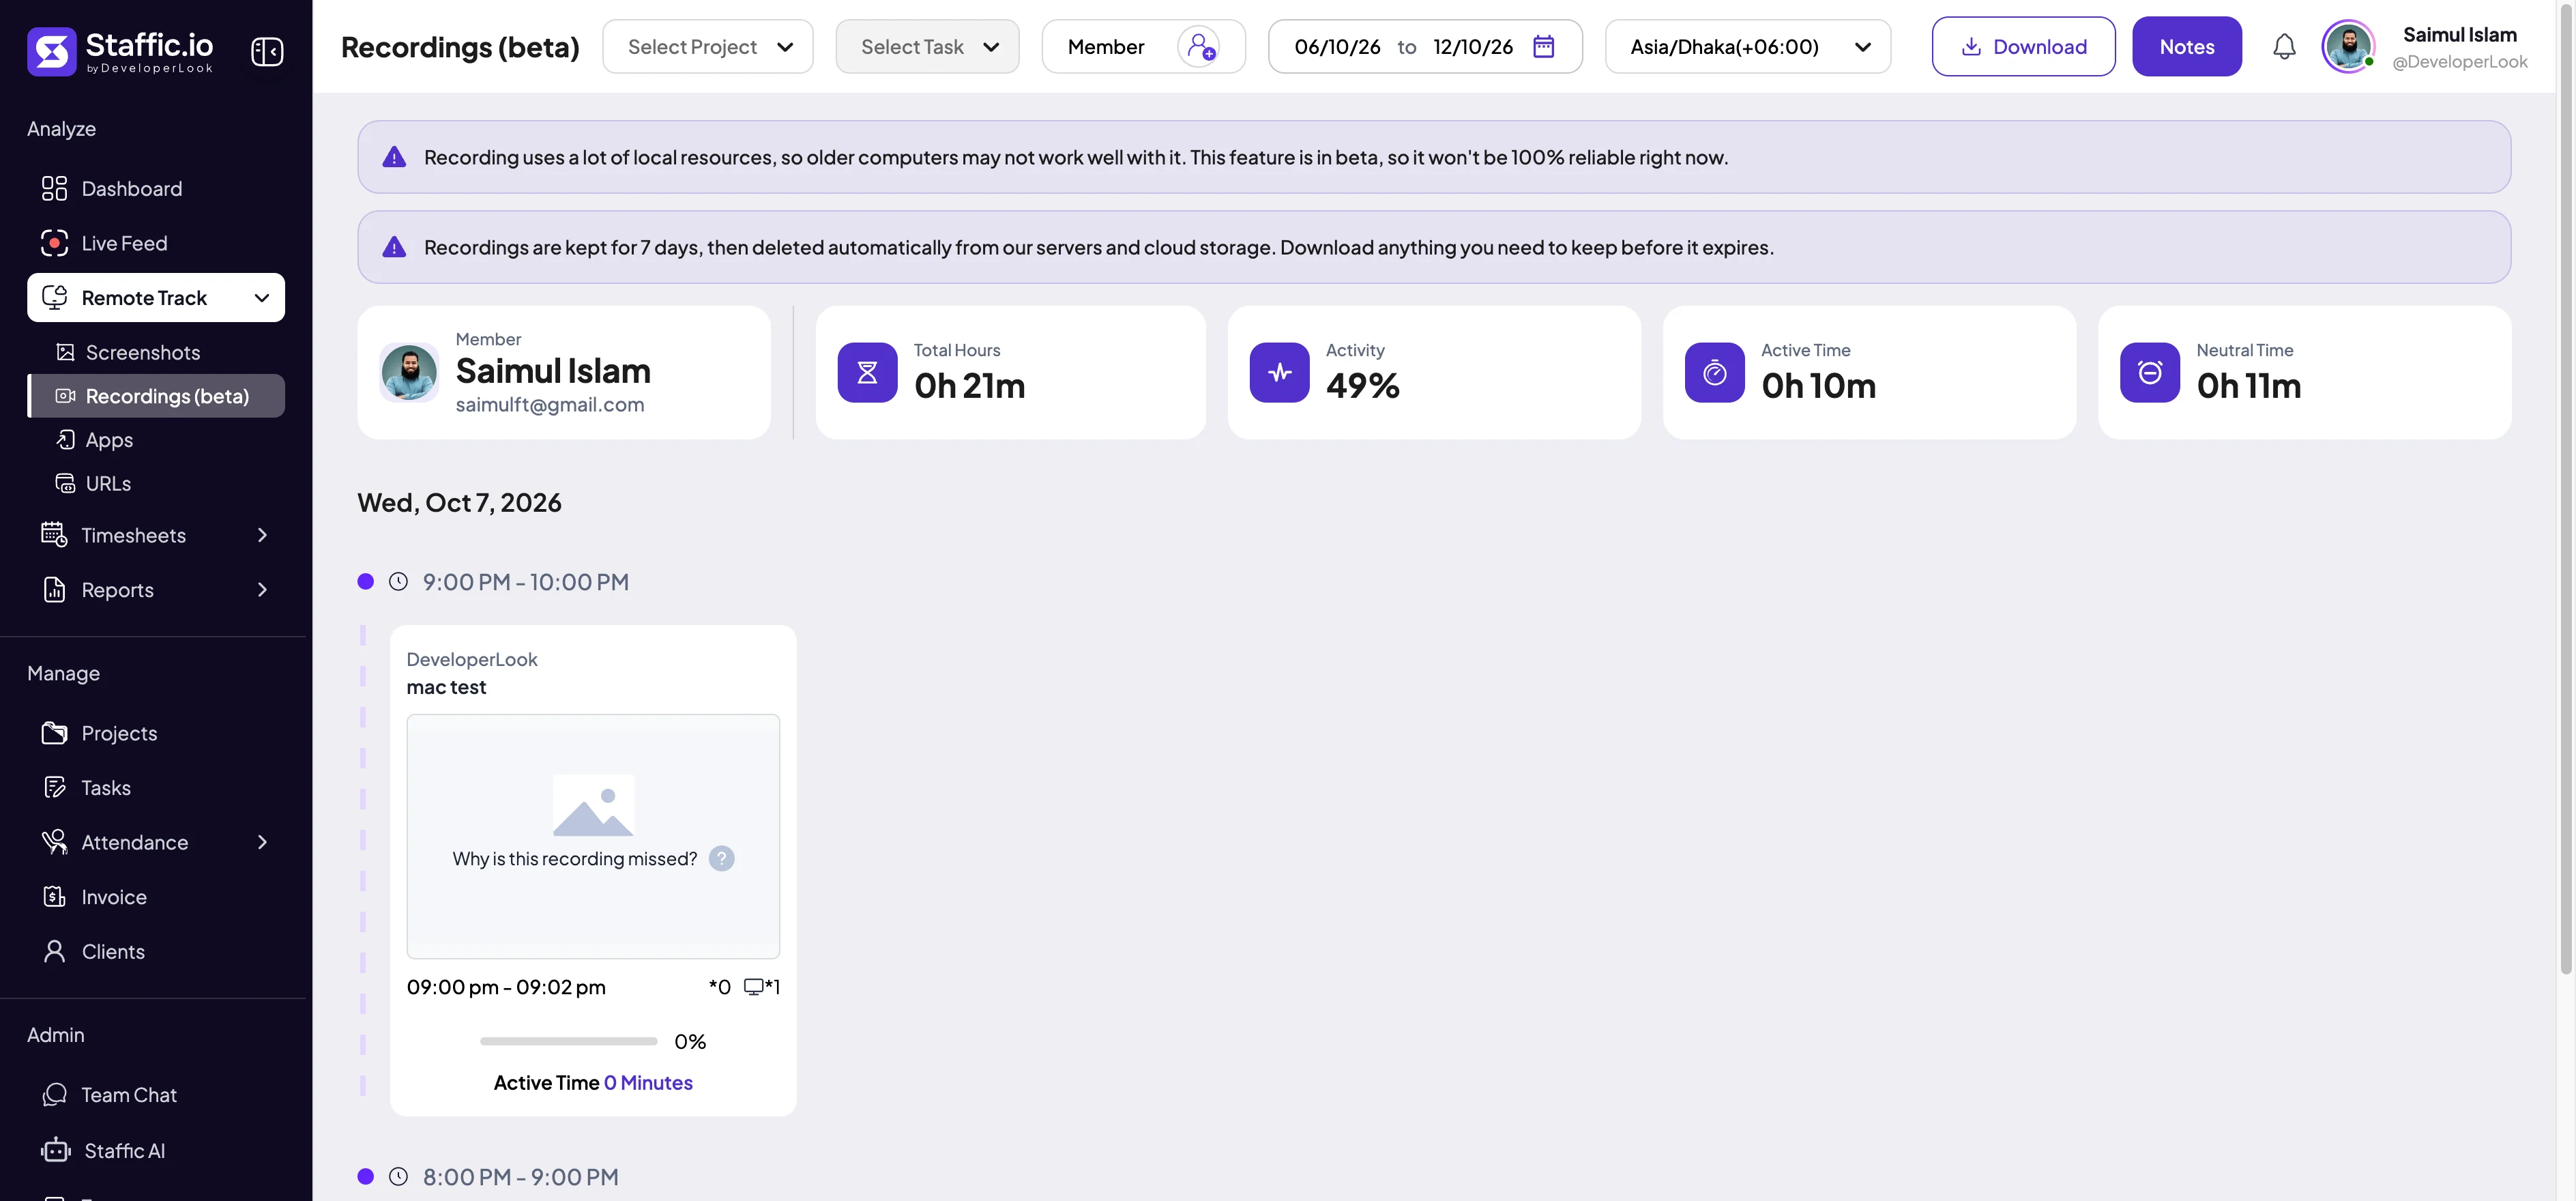This screenshot has height=1201, width=2576.
Task: Click the Total Hours hourglass icon
Action: pyautogui.click(x=867, y=373)
